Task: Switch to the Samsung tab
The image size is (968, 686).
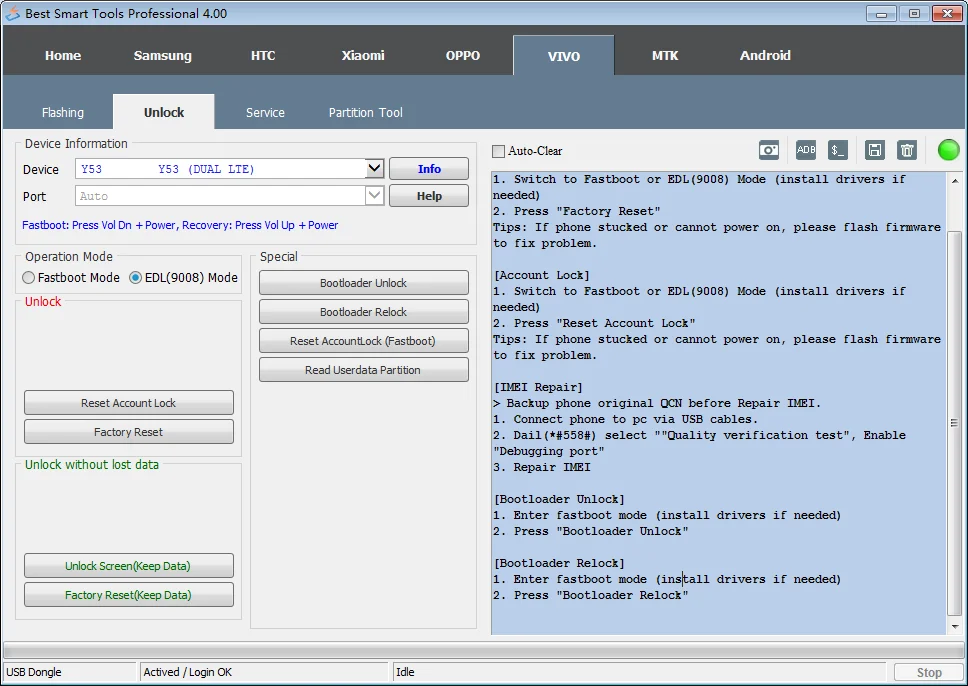Action: [162, 56]
